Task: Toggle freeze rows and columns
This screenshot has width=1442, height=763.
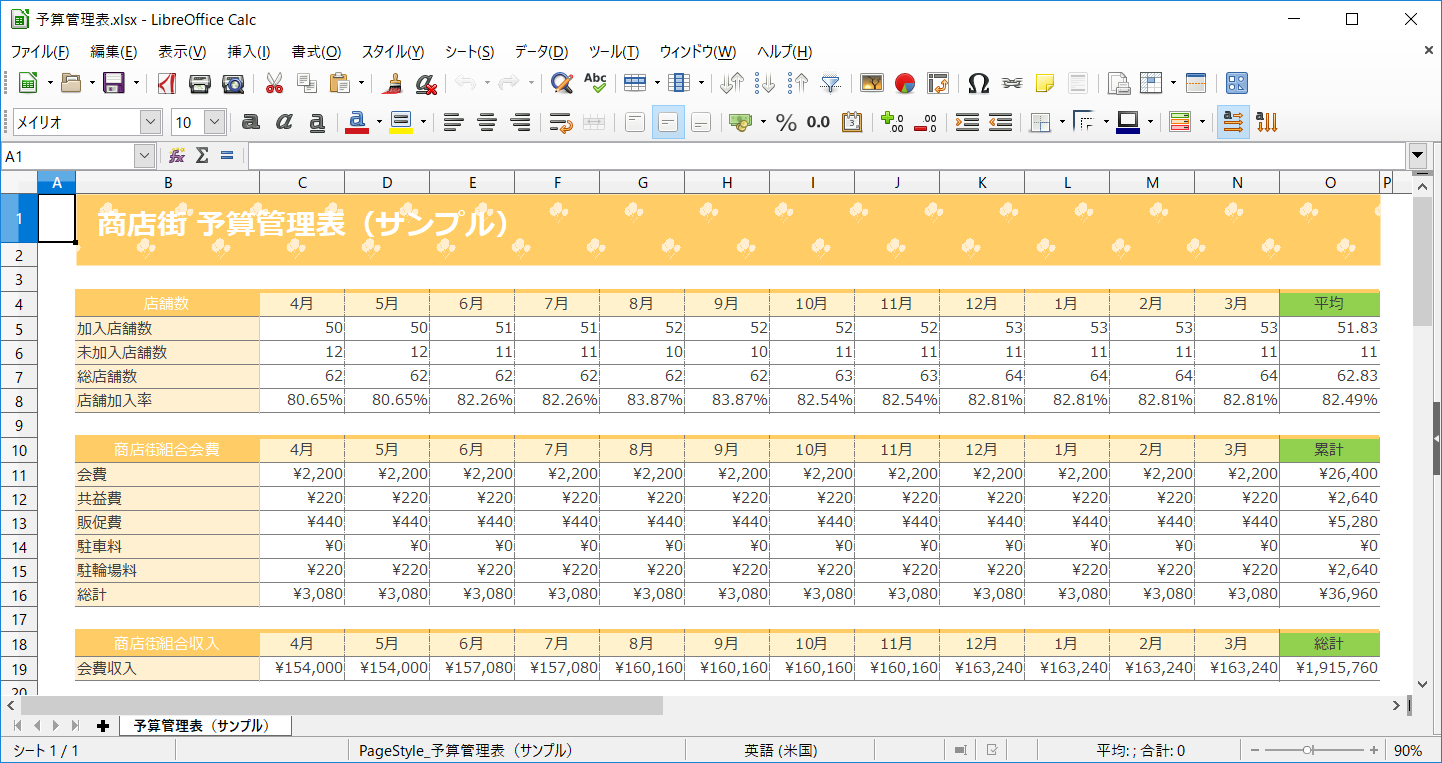Action: (1151, 83)
